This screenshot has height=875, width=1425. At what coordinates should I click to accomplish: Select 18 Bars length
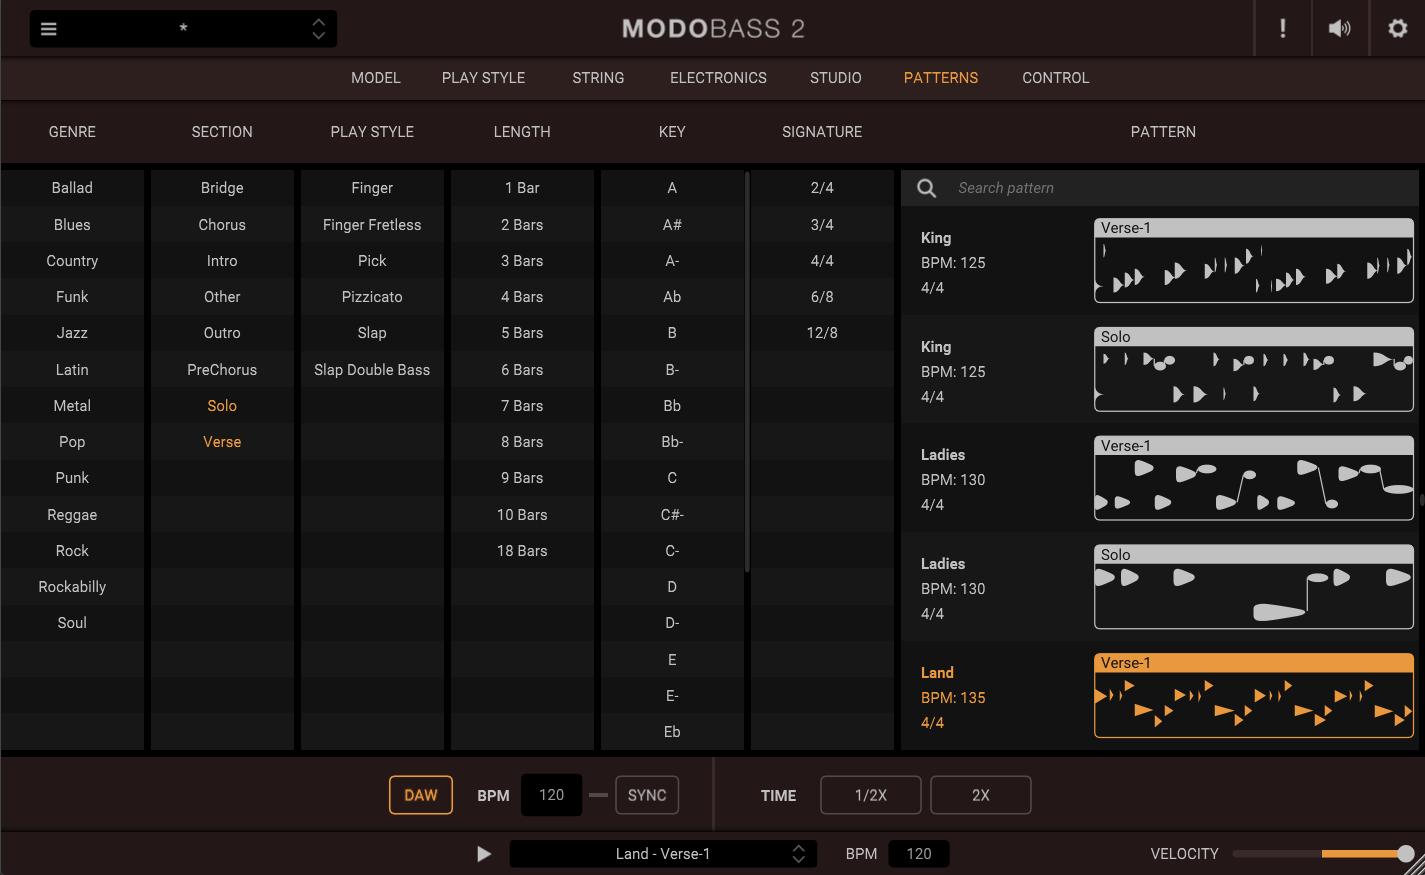522,551
